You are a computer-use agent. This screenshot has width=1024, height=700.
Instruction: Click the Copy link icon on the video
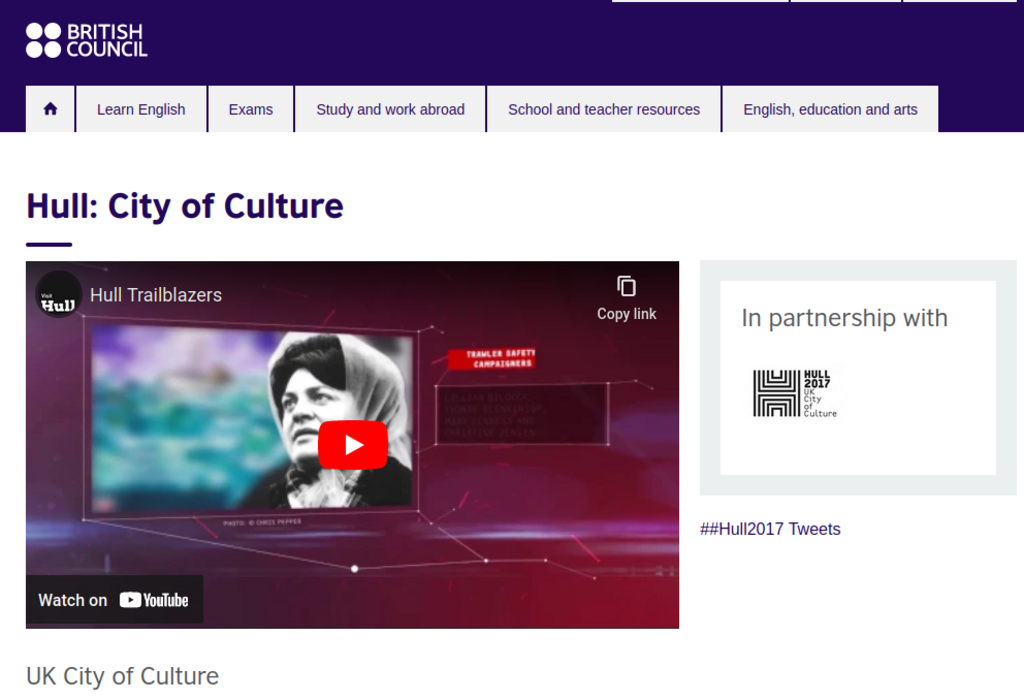point(627,287)
